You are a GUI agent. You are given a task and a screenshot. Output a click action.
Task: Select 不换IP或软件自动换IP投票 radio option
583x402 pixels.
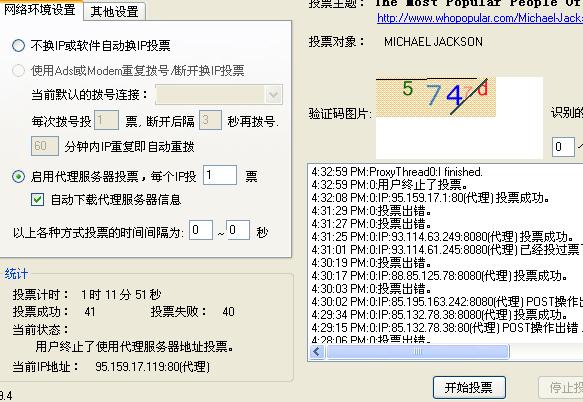pyautogui.click(x=18, y=46)
